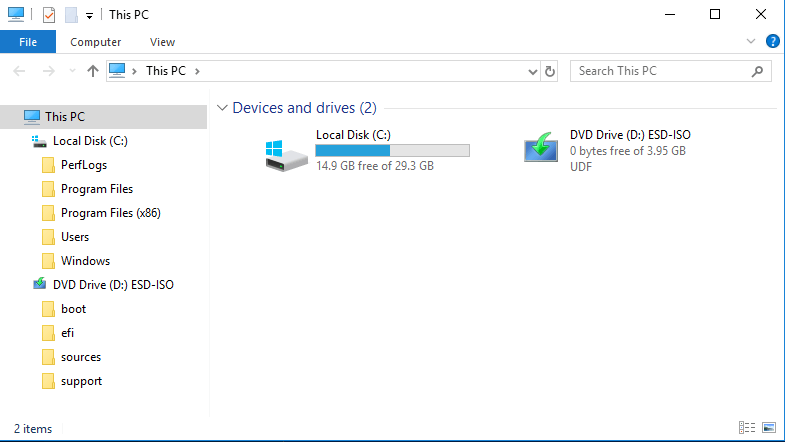The height and width of the screenshot is (442, 785).
Task: Select the Local Disk (C:) drive icon
Action: click(286, 155)
